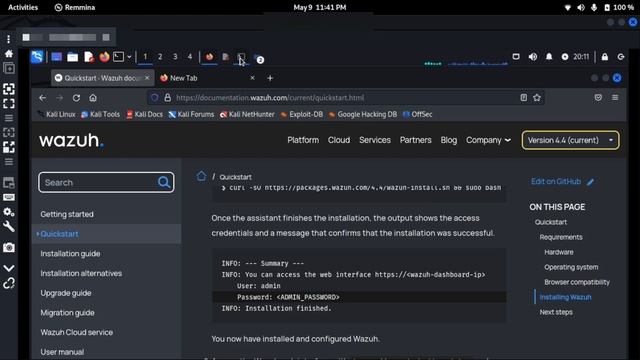
Task: Open the file manager in Kali panel
Action: pyautogui.click(x=73, y=57)
